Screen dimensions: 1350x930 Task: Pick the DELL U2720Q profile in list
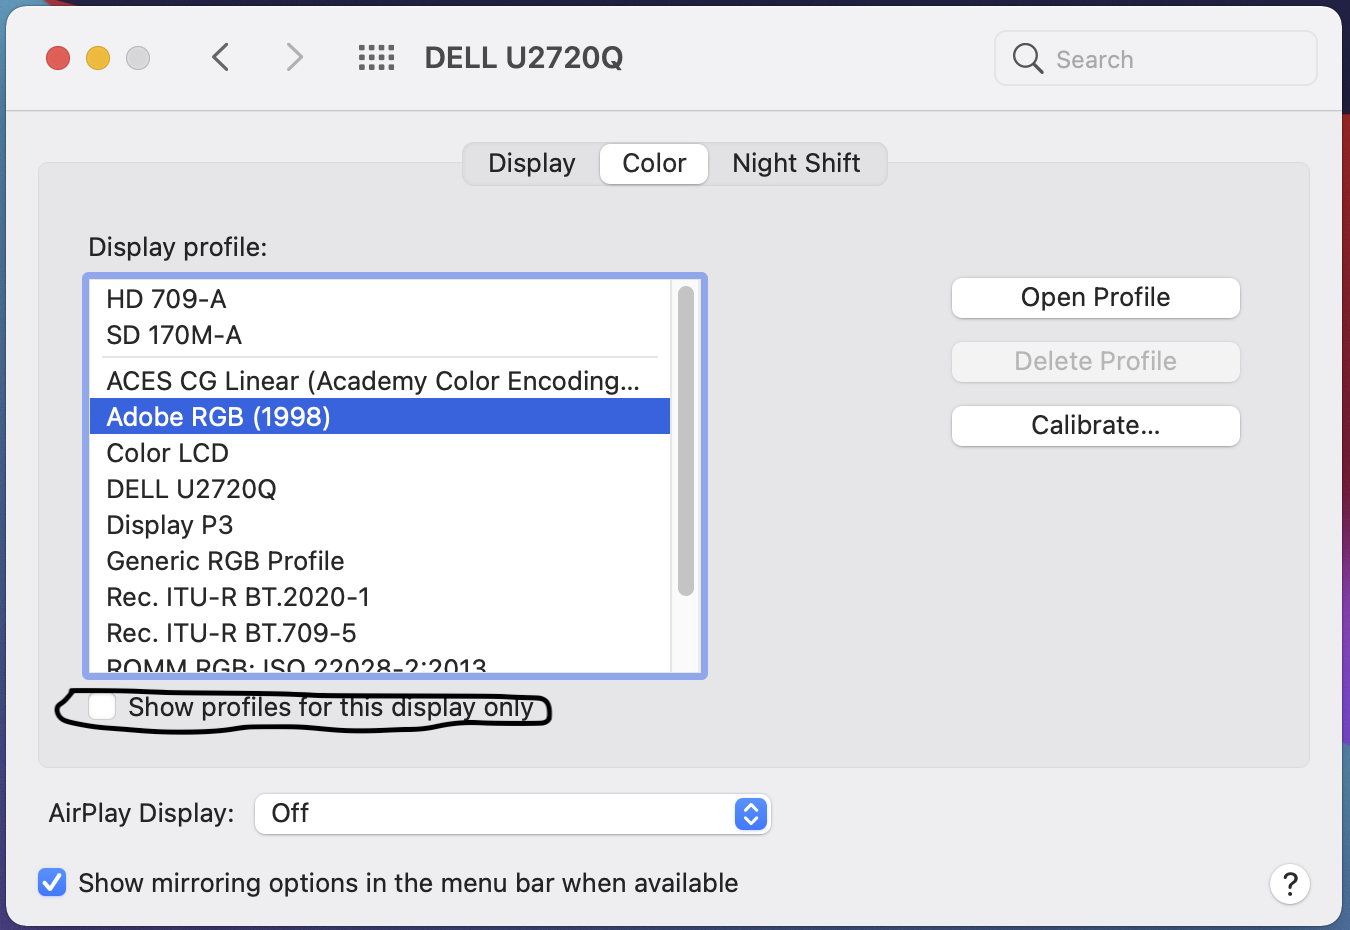coord(380,489)
